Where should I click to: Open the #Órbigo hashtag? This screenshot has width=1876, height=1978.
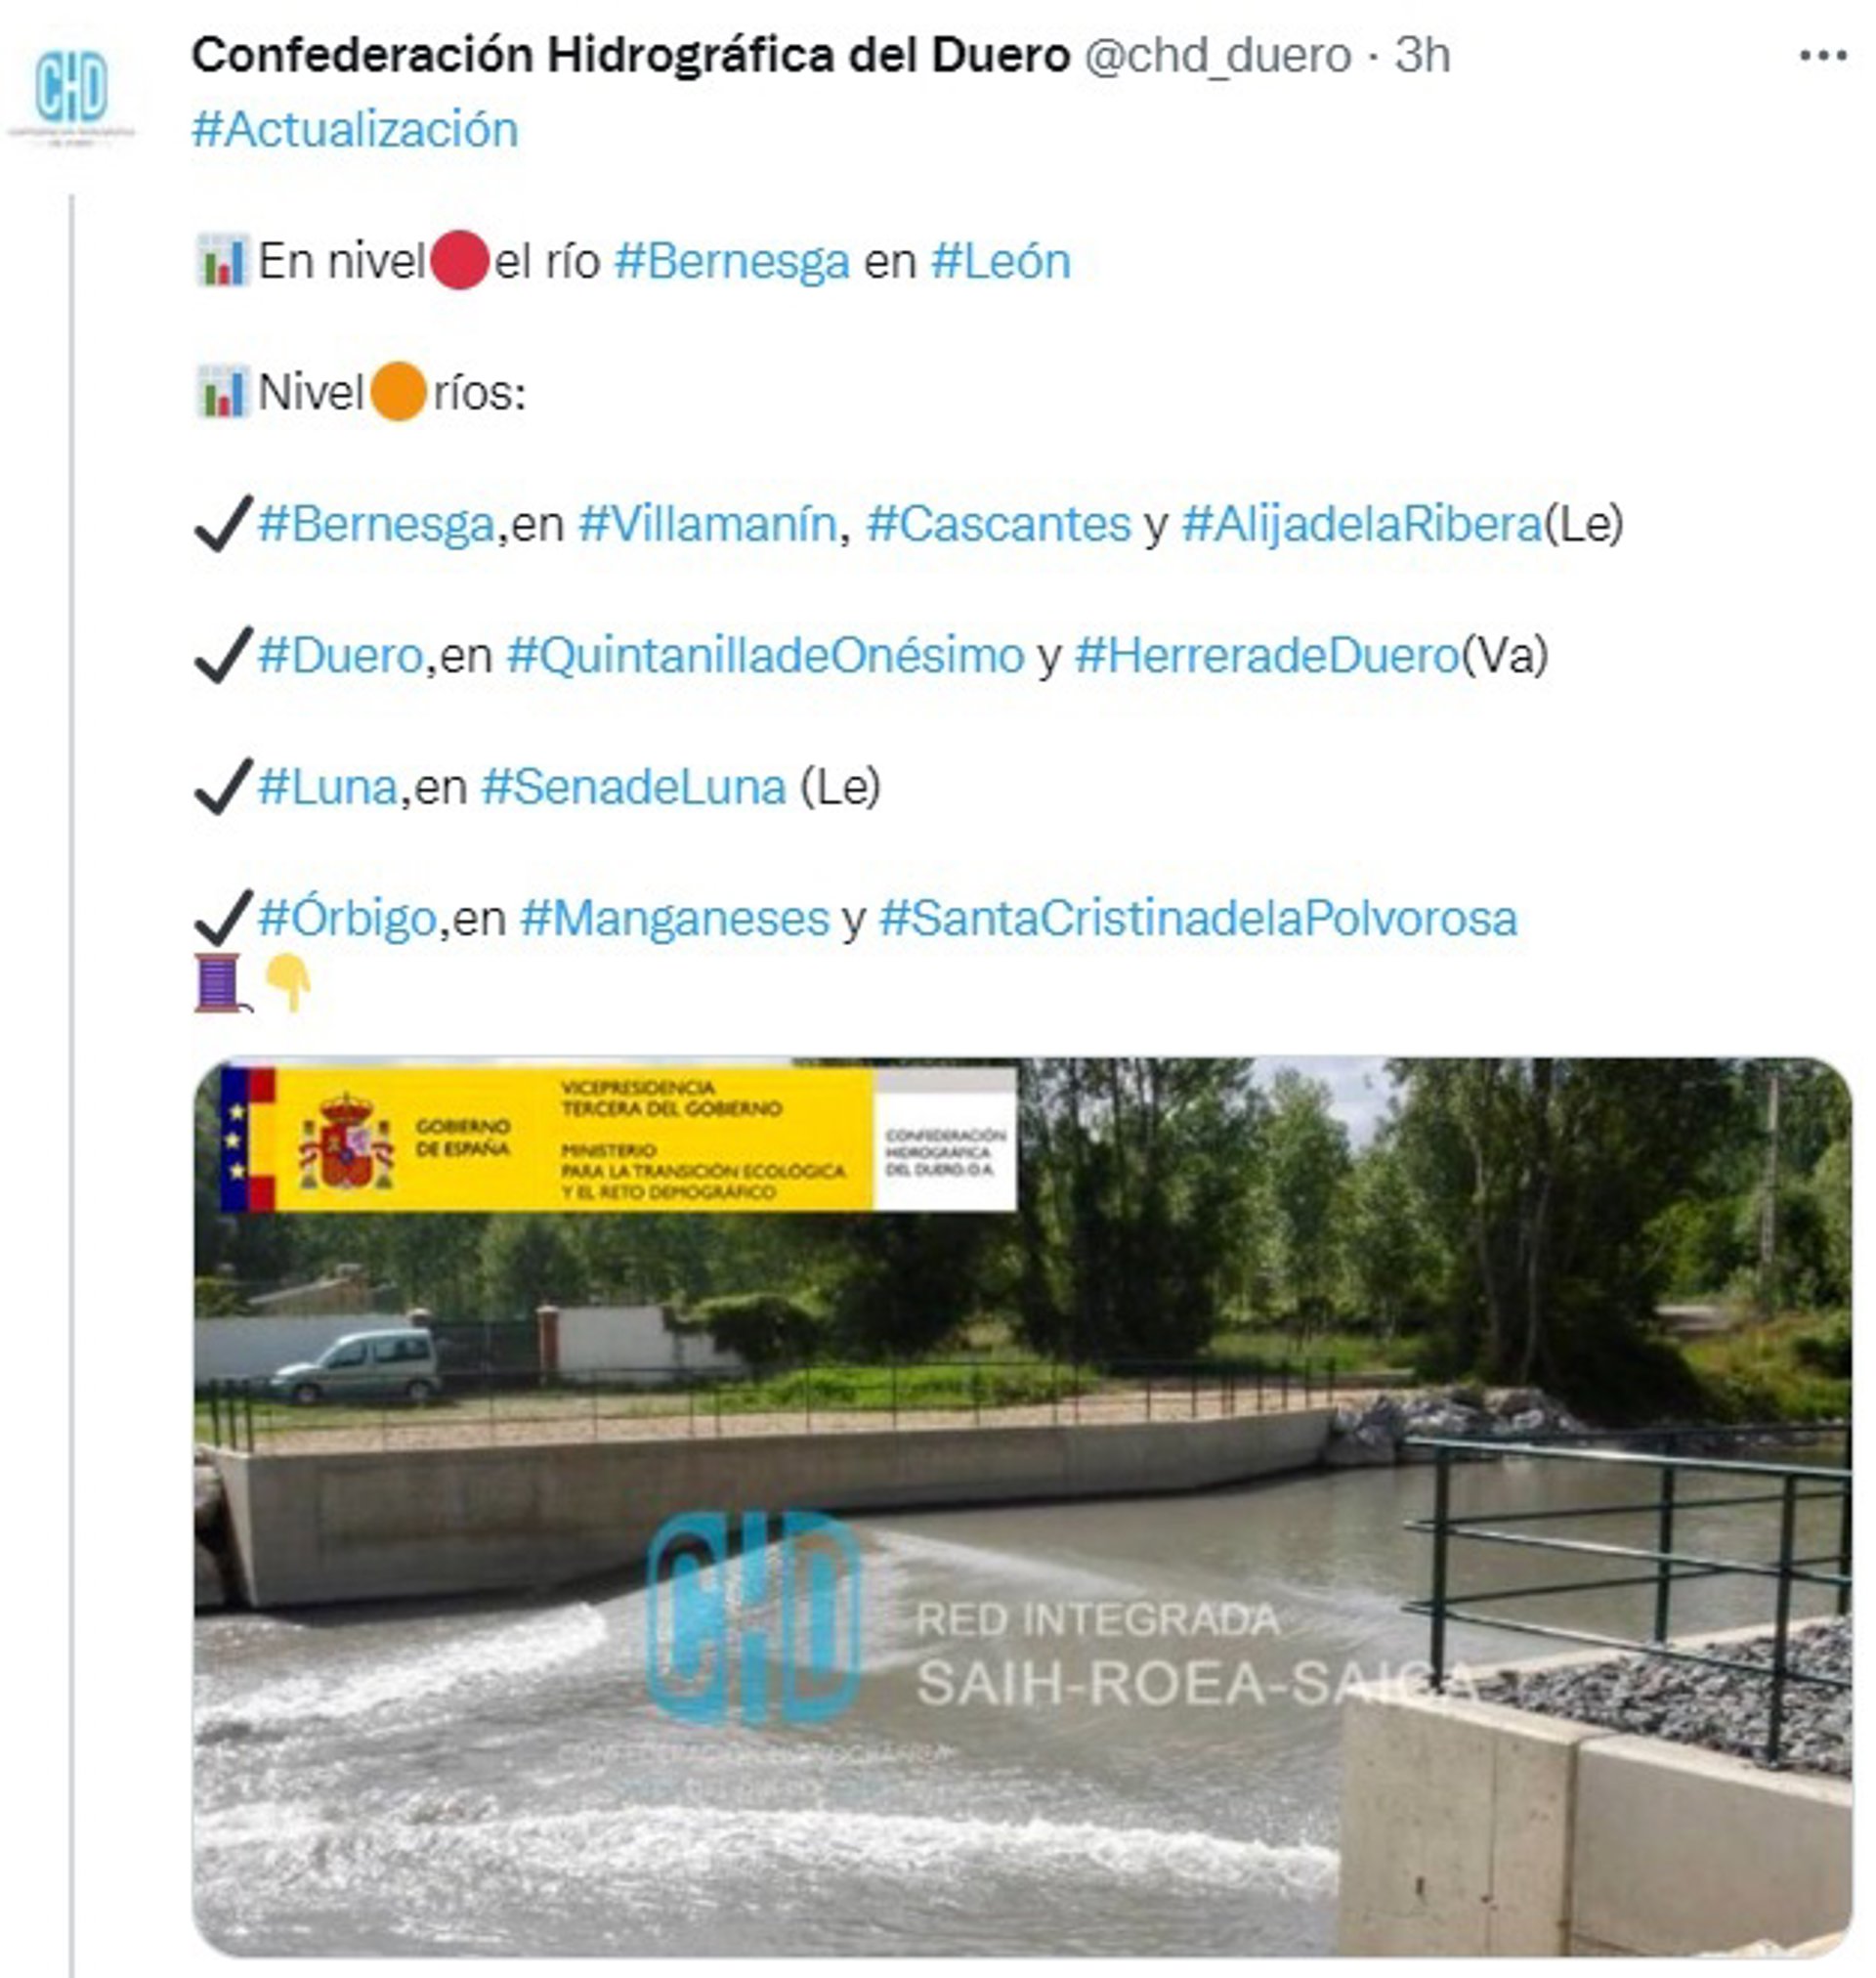(347, 918)
